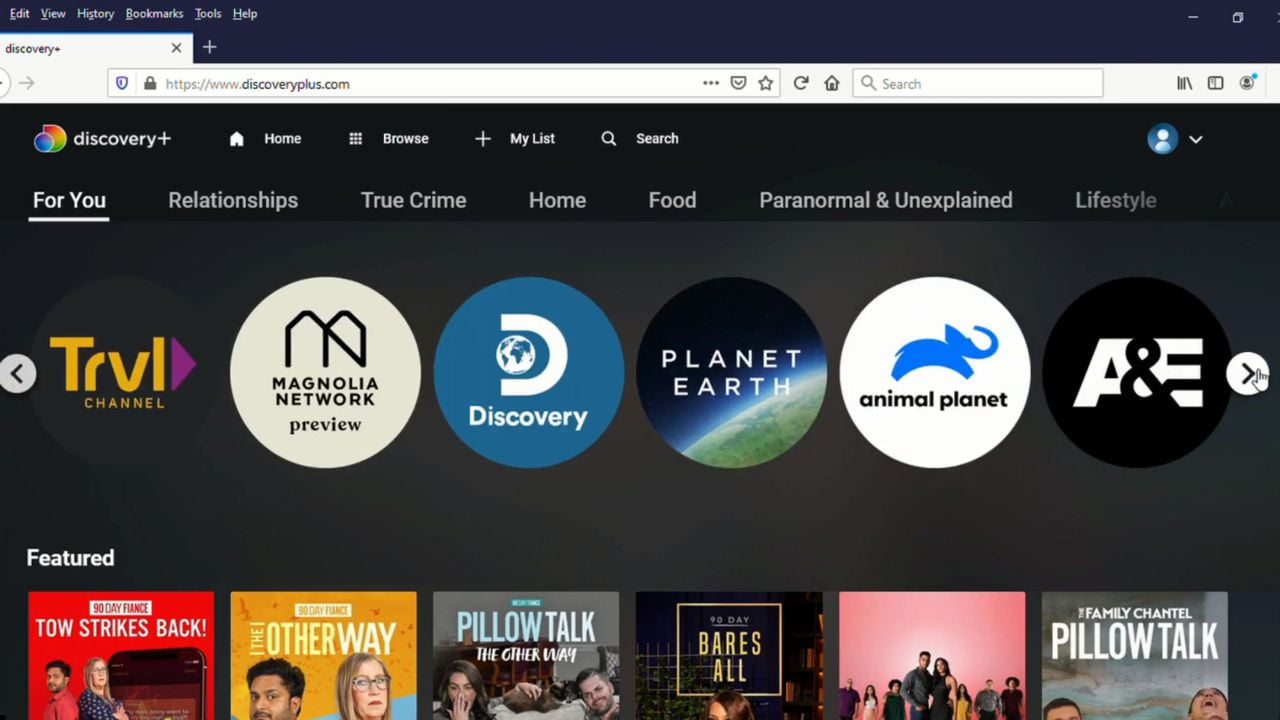Open the Discovery channel circle logo
The height and width of the screenshot is (720, 1280).
528,372
